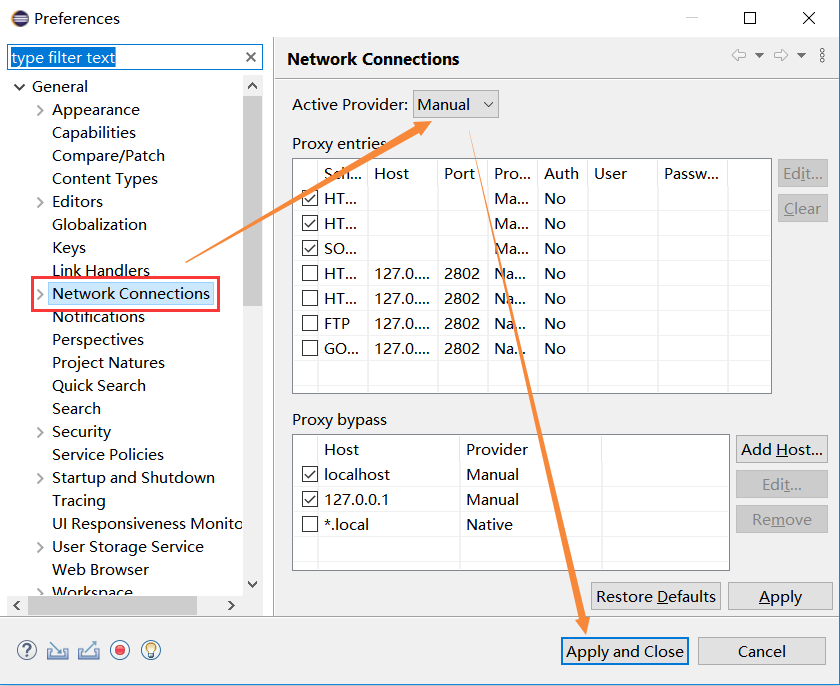Image resolution: width=840 pixels, height=686 pixels.
Task: Start the preference recorder red circle icon
Action: coord(120,650)
